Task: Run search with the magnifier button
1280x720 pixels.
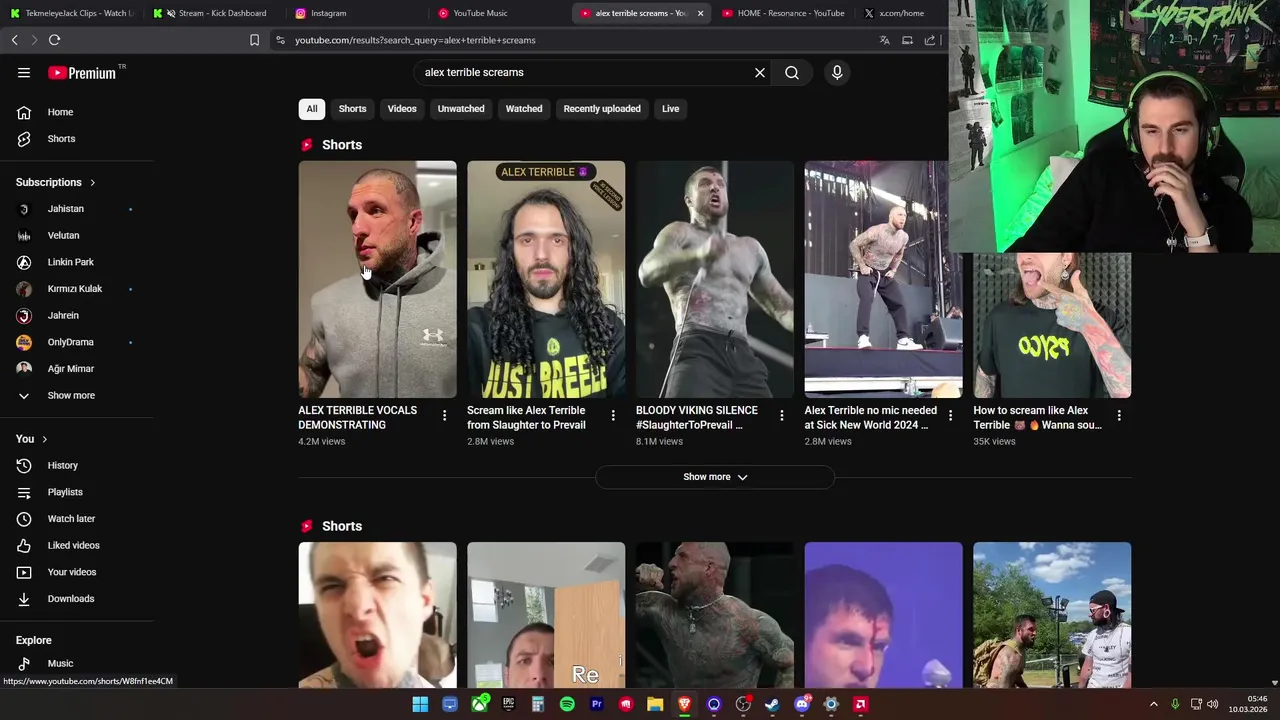Action: point(792,72)
